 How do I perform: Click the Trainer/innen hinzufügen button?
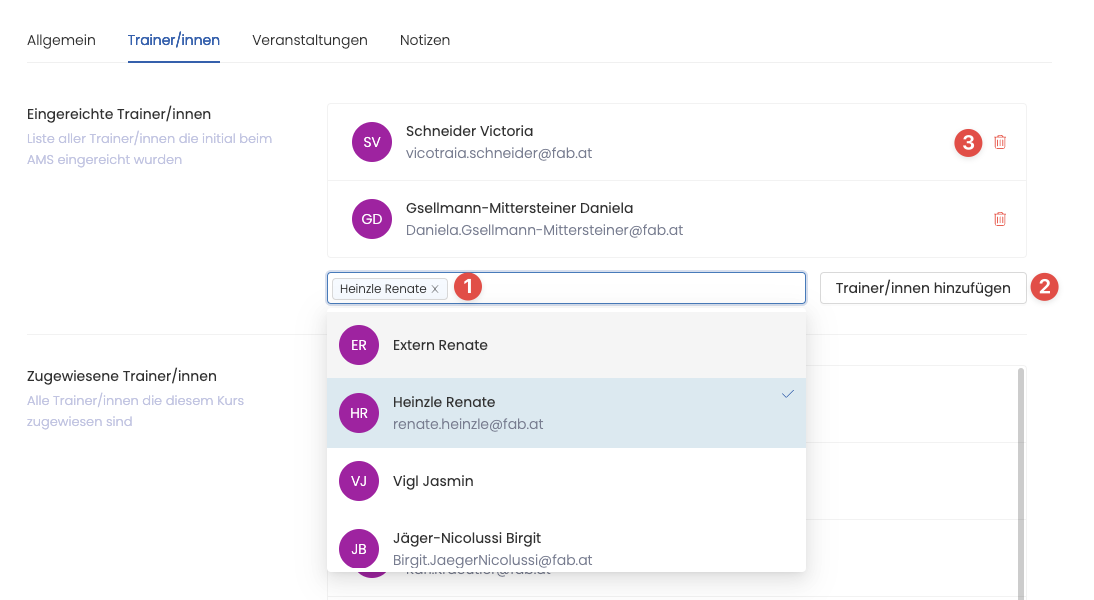pyautogui.click(x=922, y=287)
